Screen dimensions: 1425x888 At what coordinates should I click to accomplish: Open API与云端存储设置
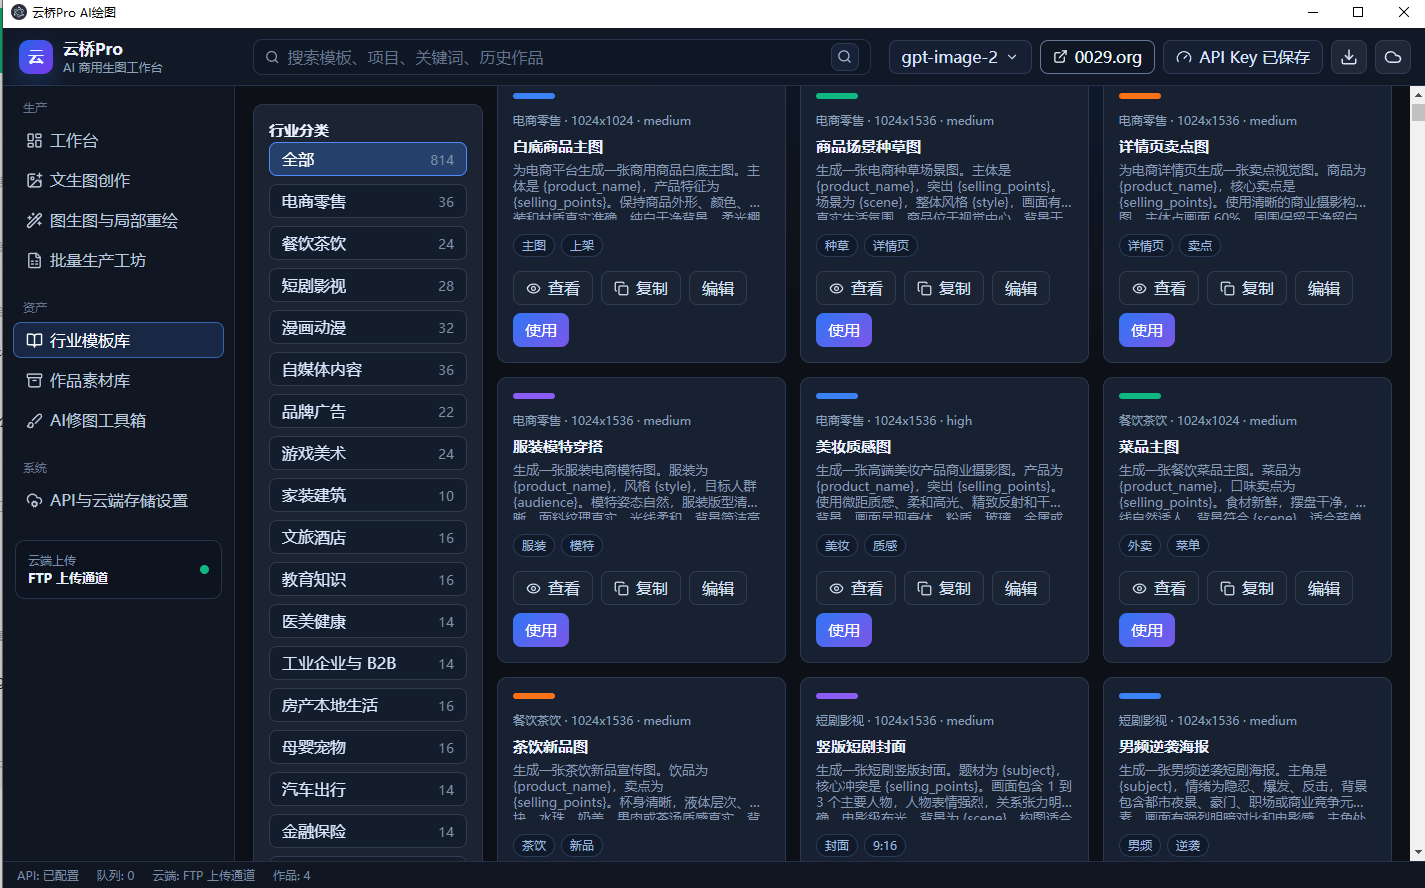[x=118, y=501]
